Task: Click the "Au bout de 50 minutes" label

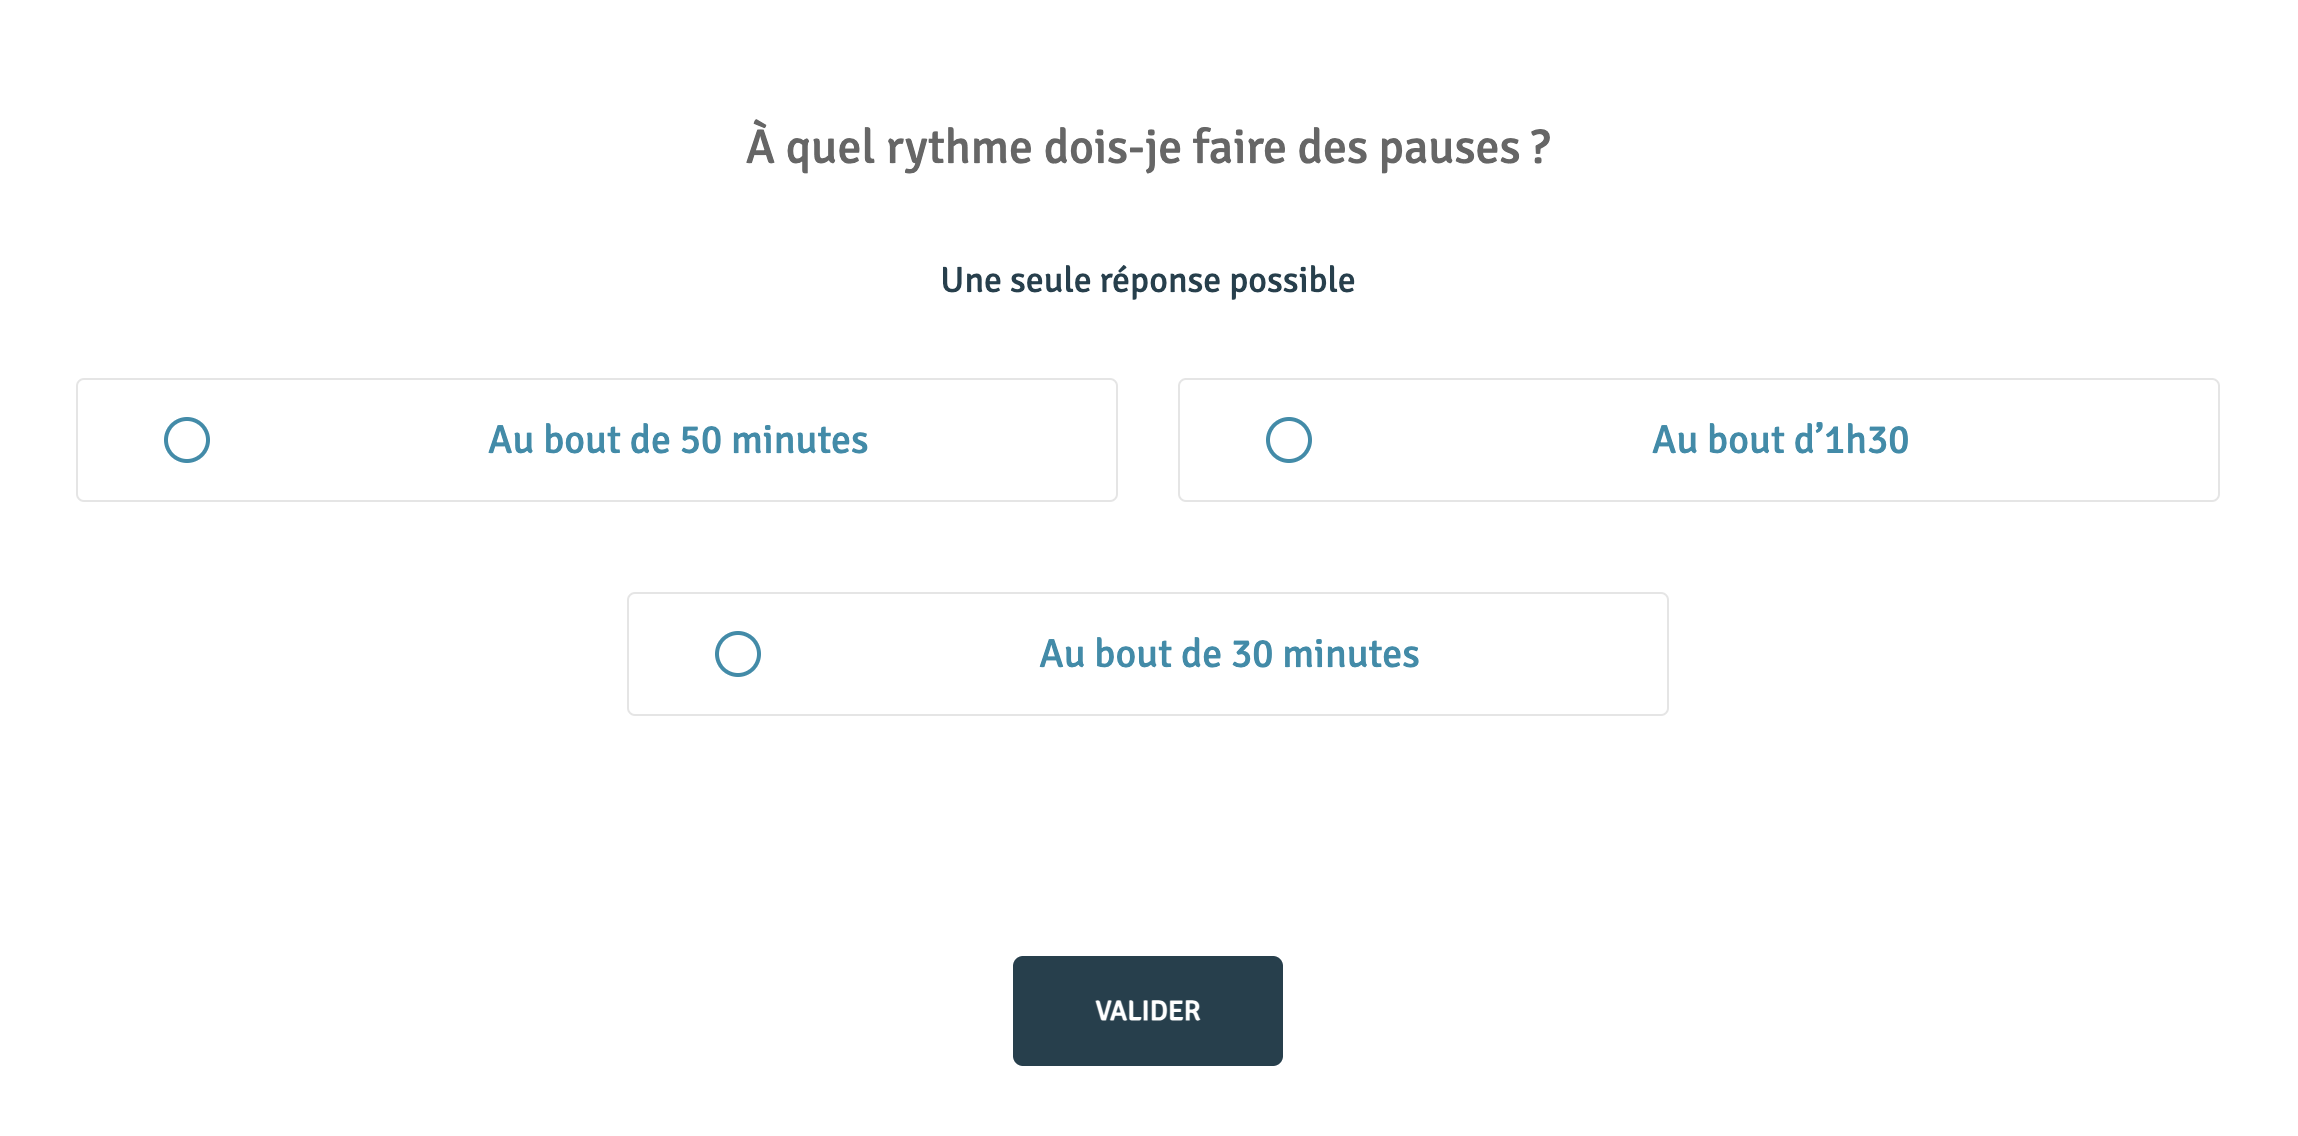Action: tap(678, 440)
